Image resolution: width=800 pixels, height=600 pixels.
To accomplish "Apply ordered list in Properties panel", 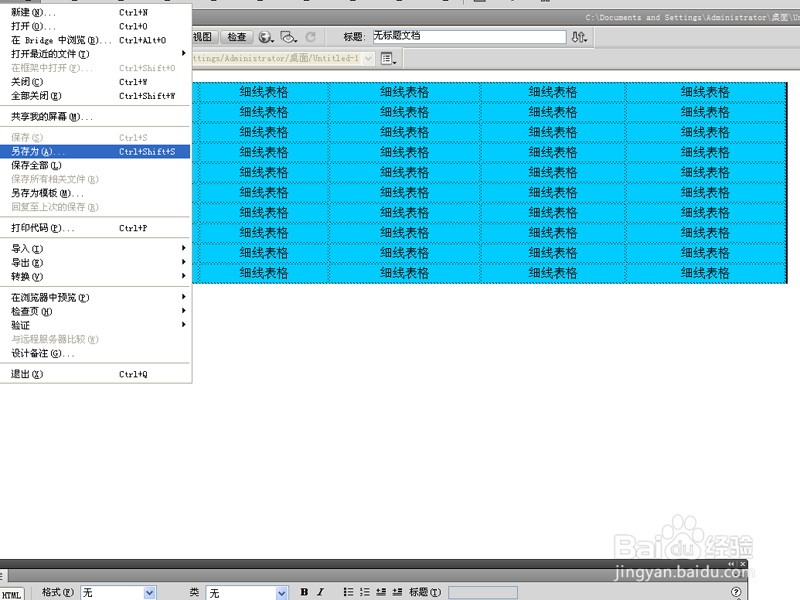I will pyautogui.click(x=364, y=592).
